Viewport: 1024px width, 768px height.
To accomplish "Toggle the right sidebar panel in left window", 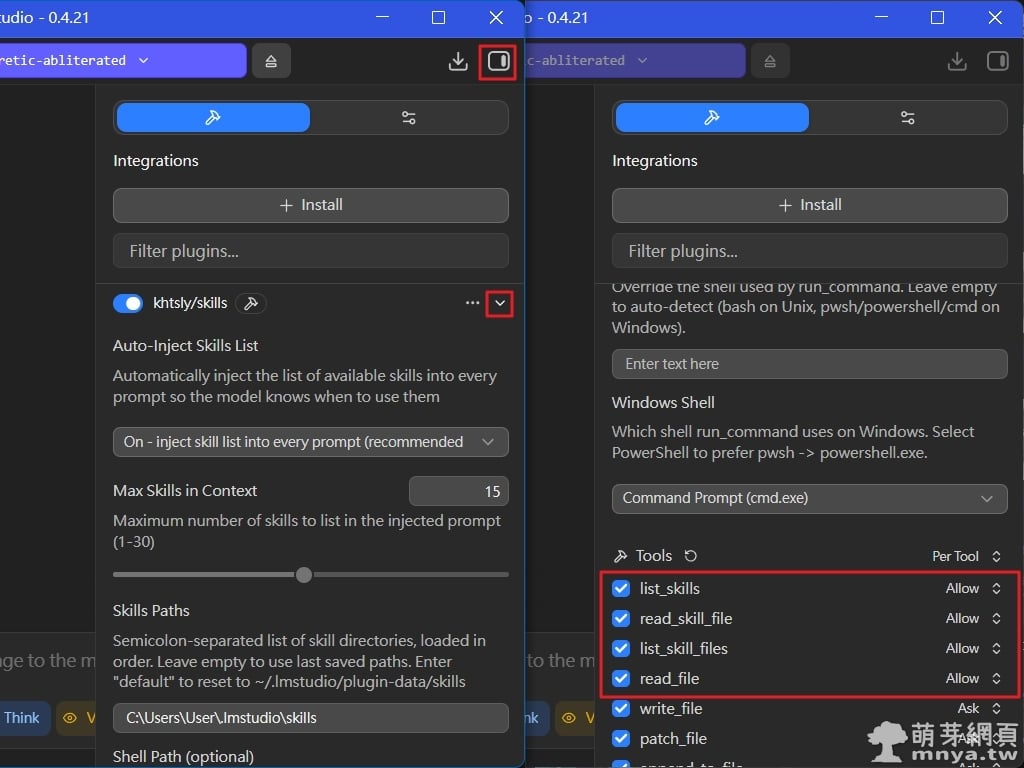I will (498, 61).
